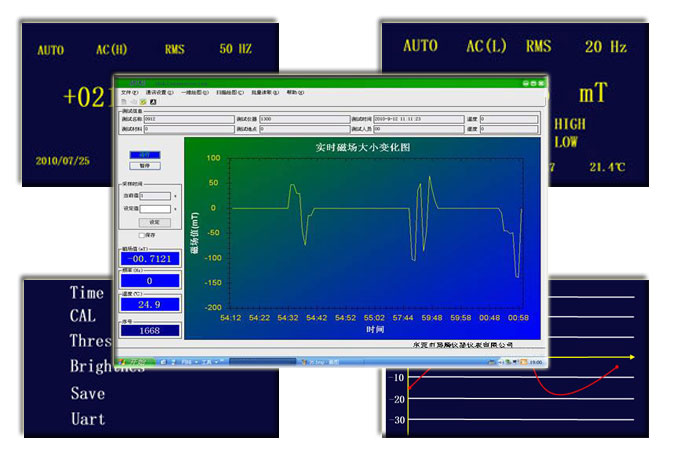Click the new file toolbar icon
680x457 pixels.
(123, 101)
